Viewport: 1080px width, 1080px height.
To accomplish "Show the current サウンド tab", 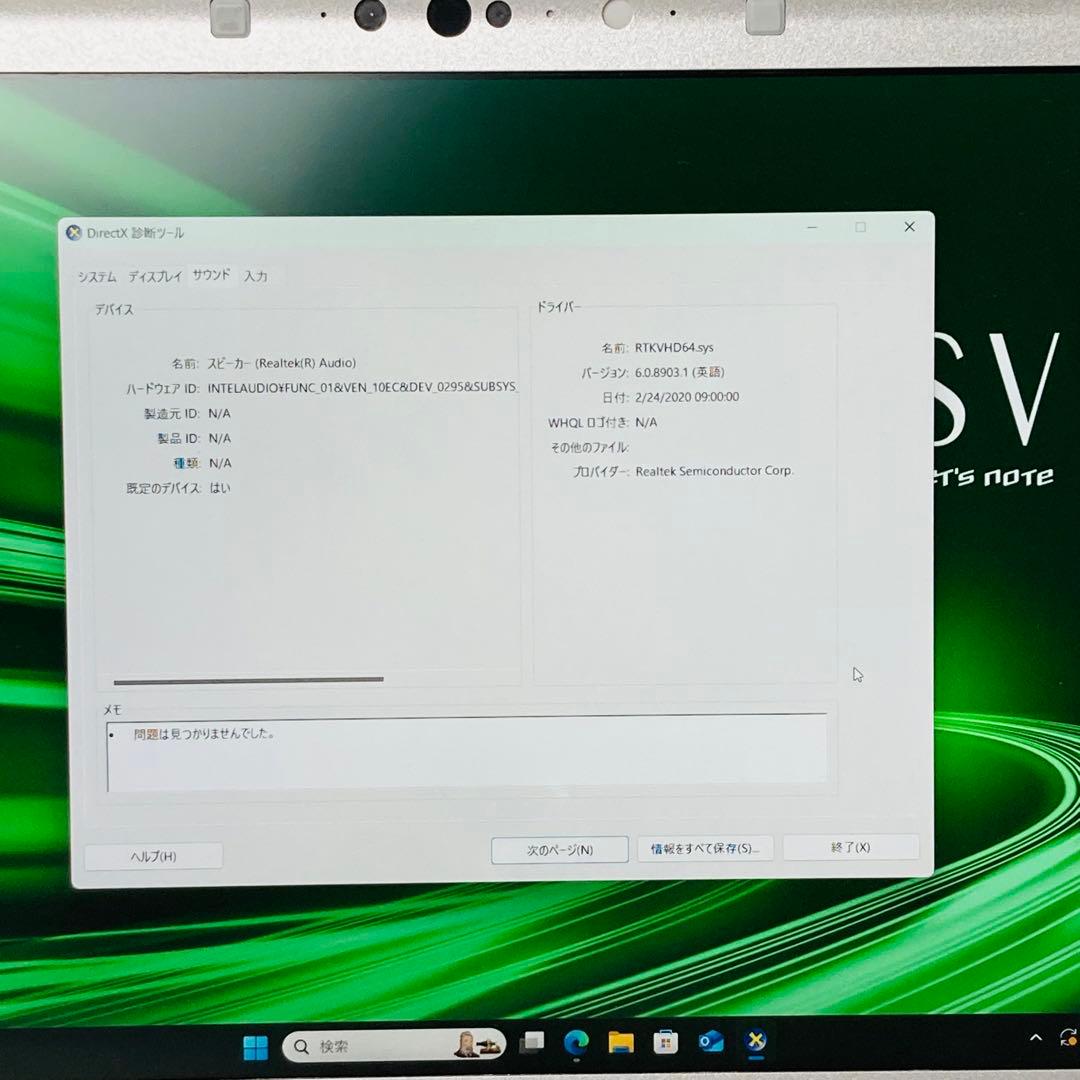I will 210,275.
